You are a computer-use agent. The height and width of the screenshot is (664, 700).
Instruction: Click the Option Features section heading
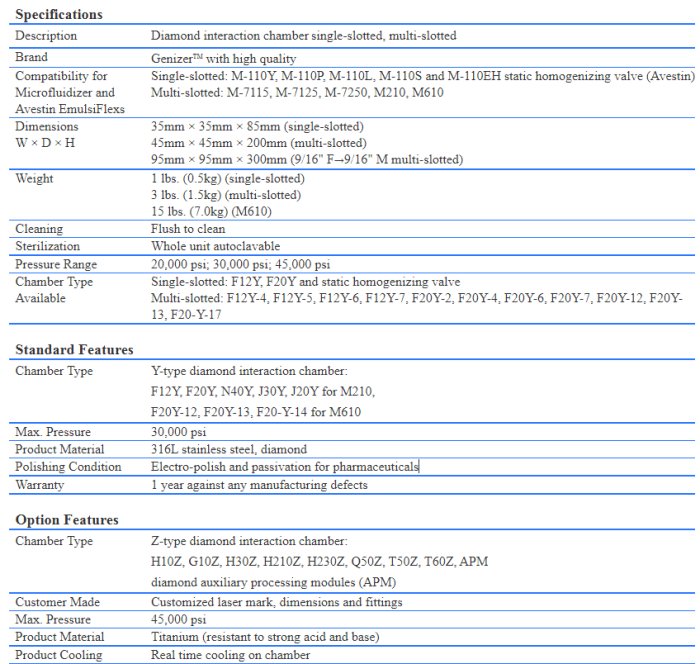[x=66, y=520]
